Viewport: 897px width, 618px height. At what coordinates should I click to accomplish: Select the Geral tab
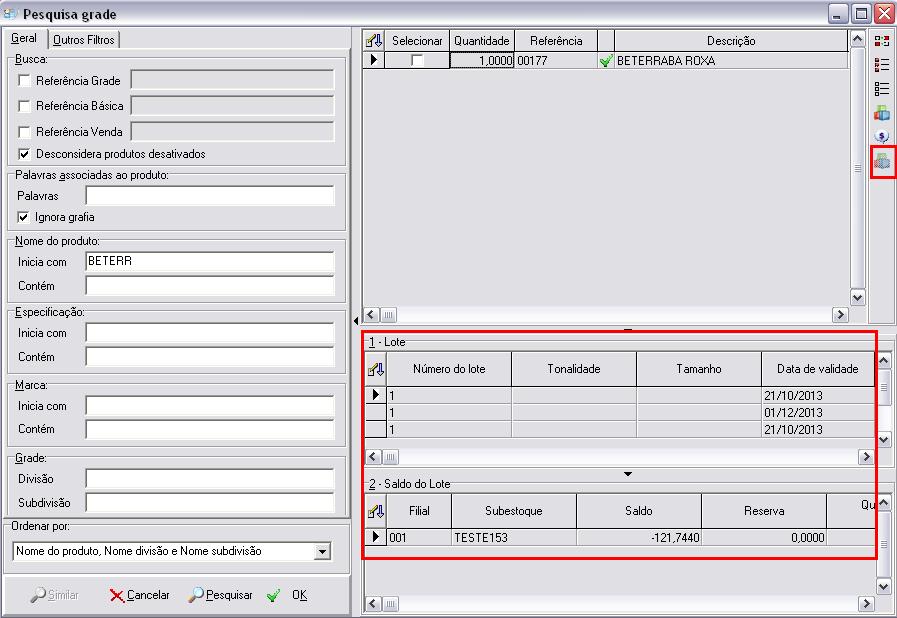pos(24,39)
